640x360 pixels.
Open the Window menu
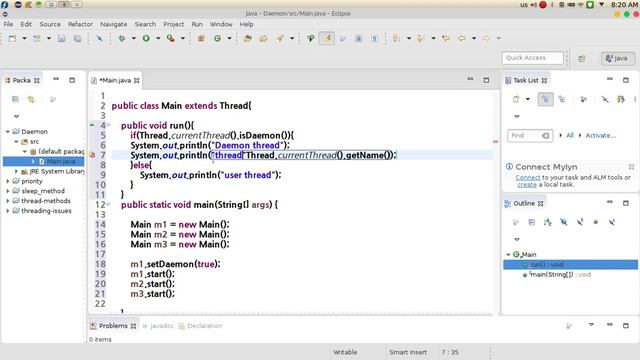pyautogui.click(x=221, y=24)
